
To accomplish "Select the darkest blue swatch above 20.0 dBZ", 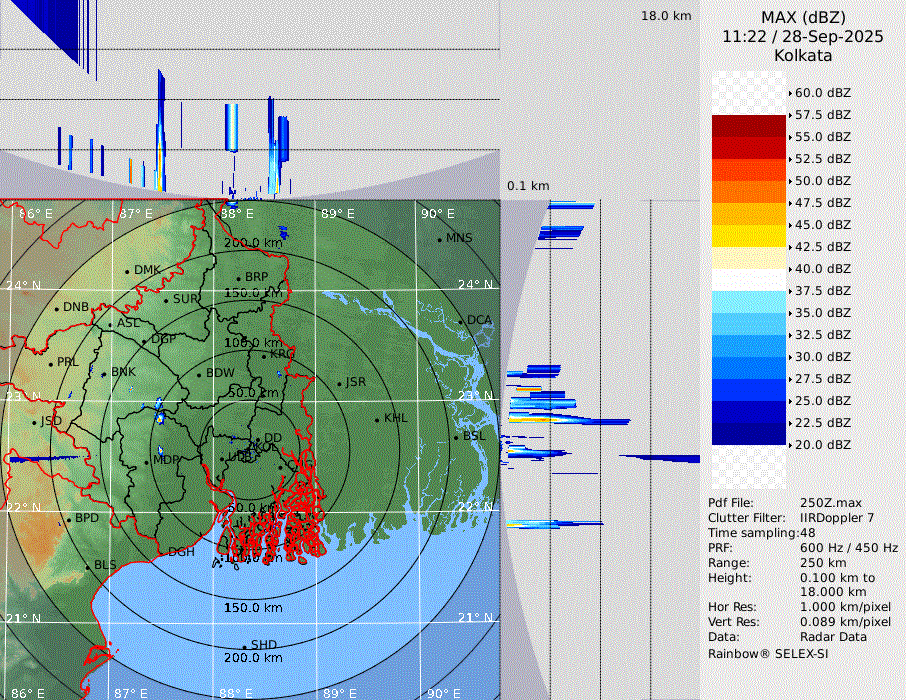I will (748, 433).
